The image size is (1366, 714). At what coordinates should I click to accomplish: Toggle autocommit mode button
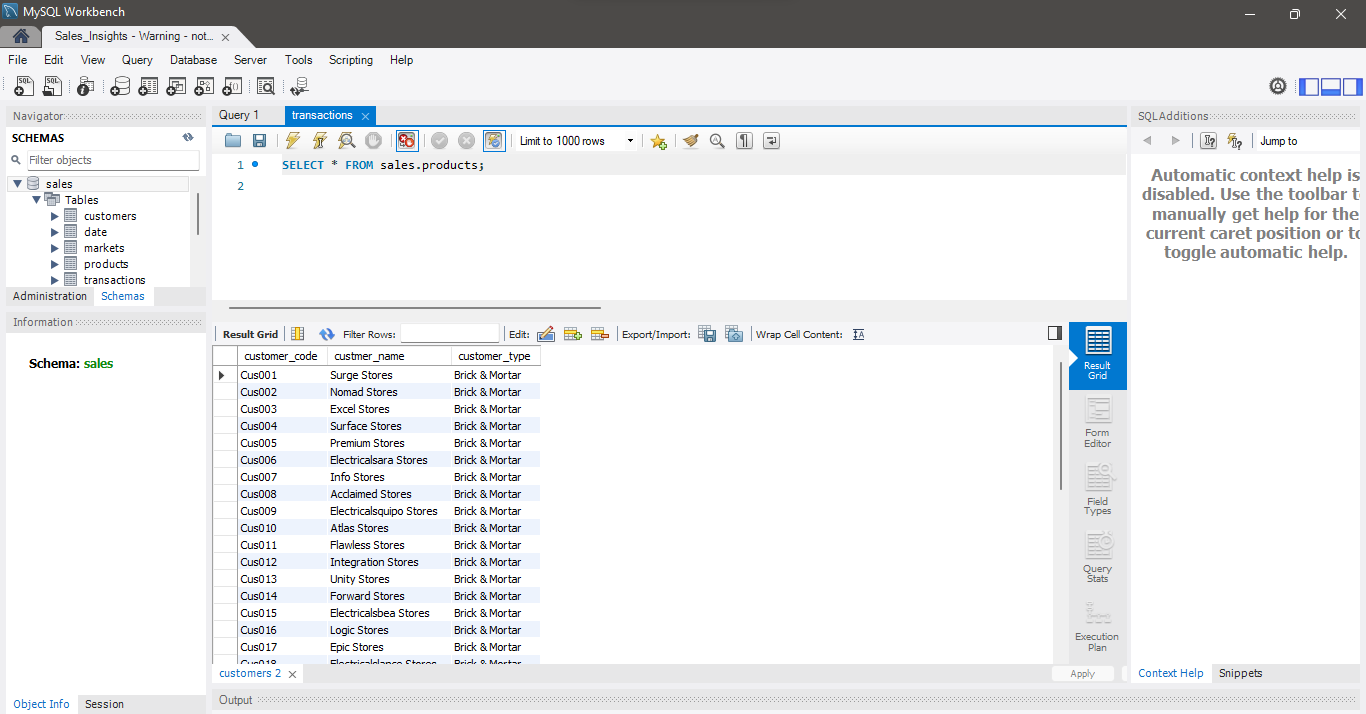[494, 141]
